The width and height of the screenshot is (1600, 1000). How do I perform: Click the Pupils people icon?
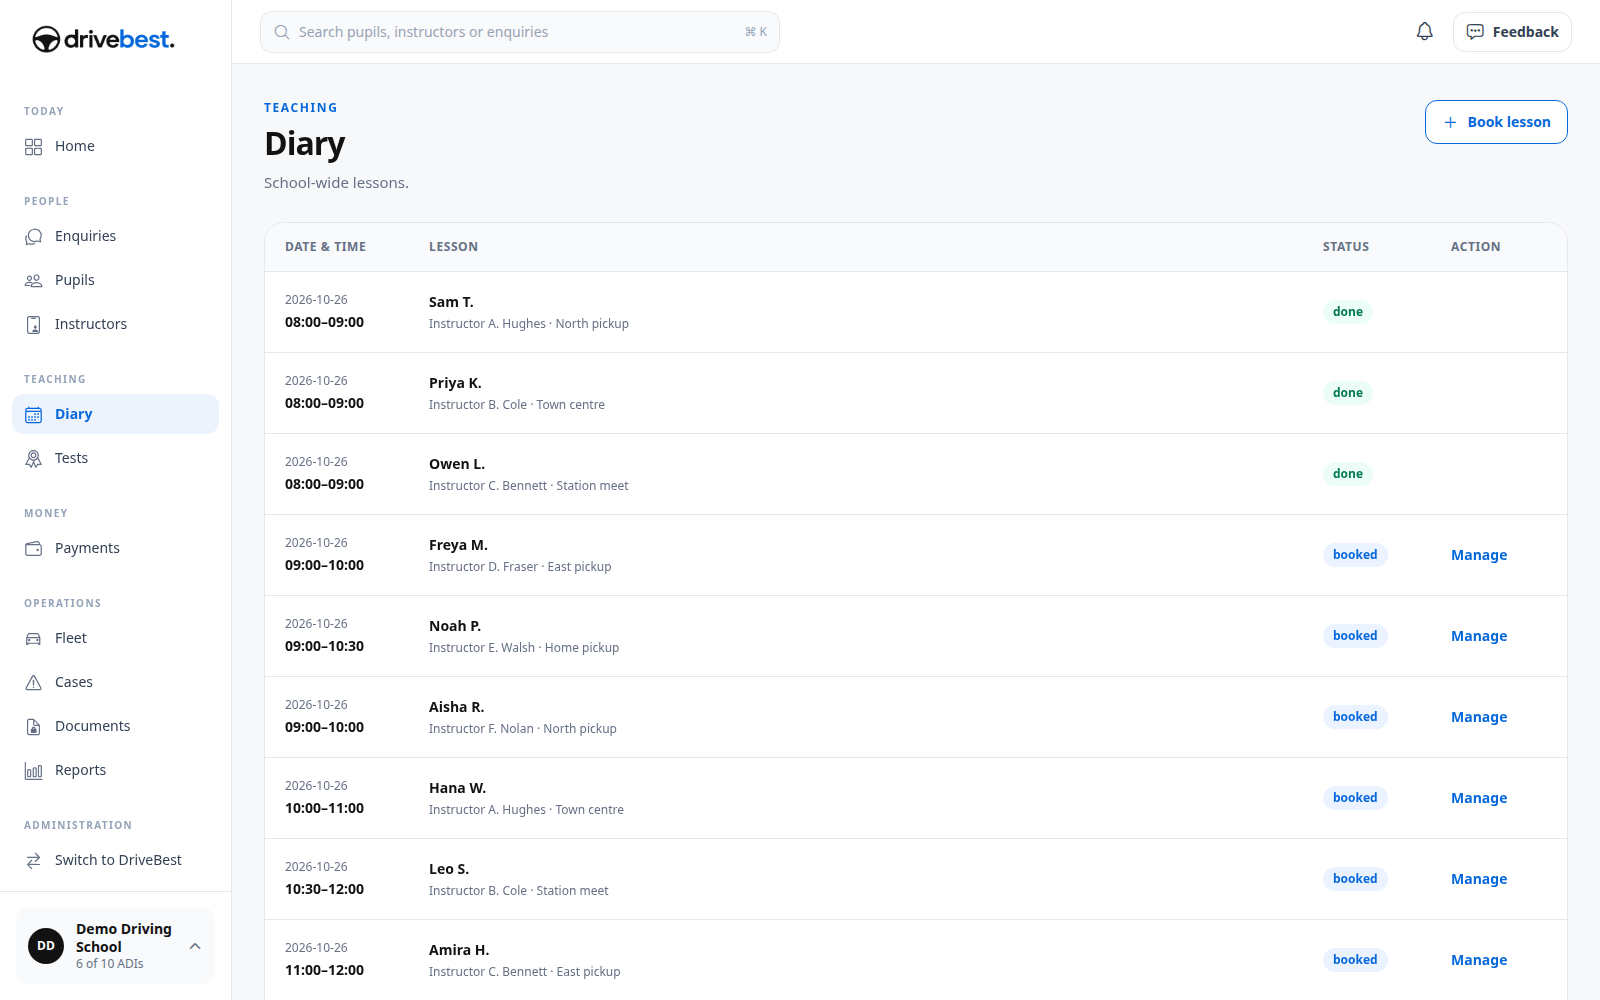click(34, 280)
